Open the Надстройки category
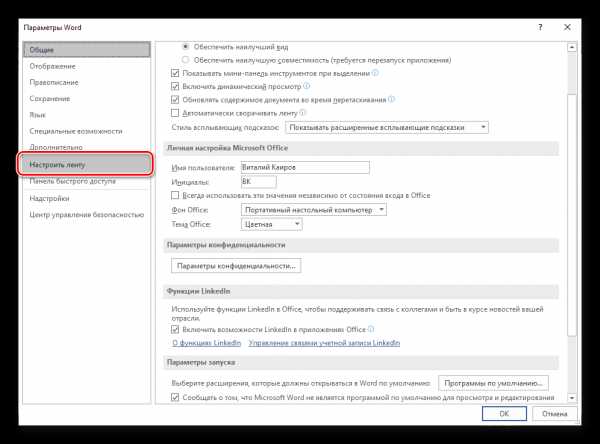 tap(86, 198)
